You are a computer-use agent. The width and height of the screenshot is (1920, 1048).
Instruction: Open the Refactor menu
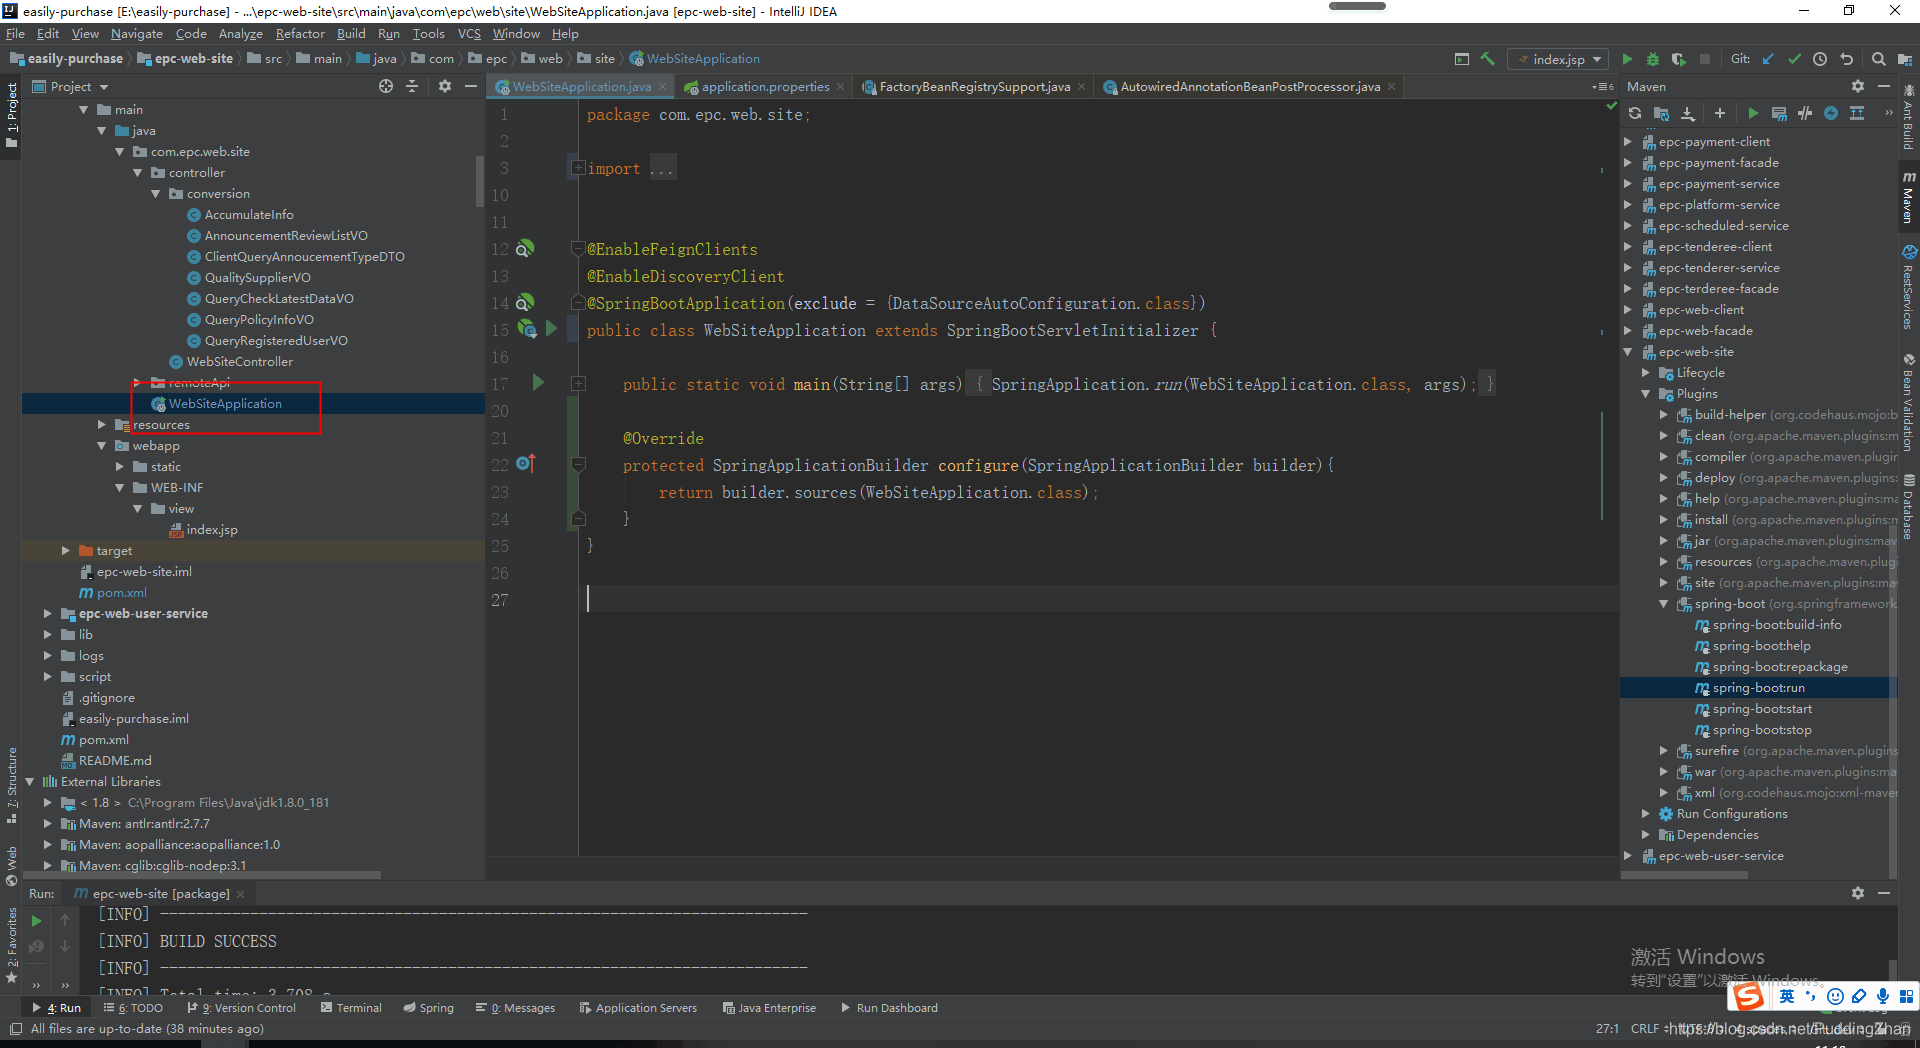click(300, 33)
